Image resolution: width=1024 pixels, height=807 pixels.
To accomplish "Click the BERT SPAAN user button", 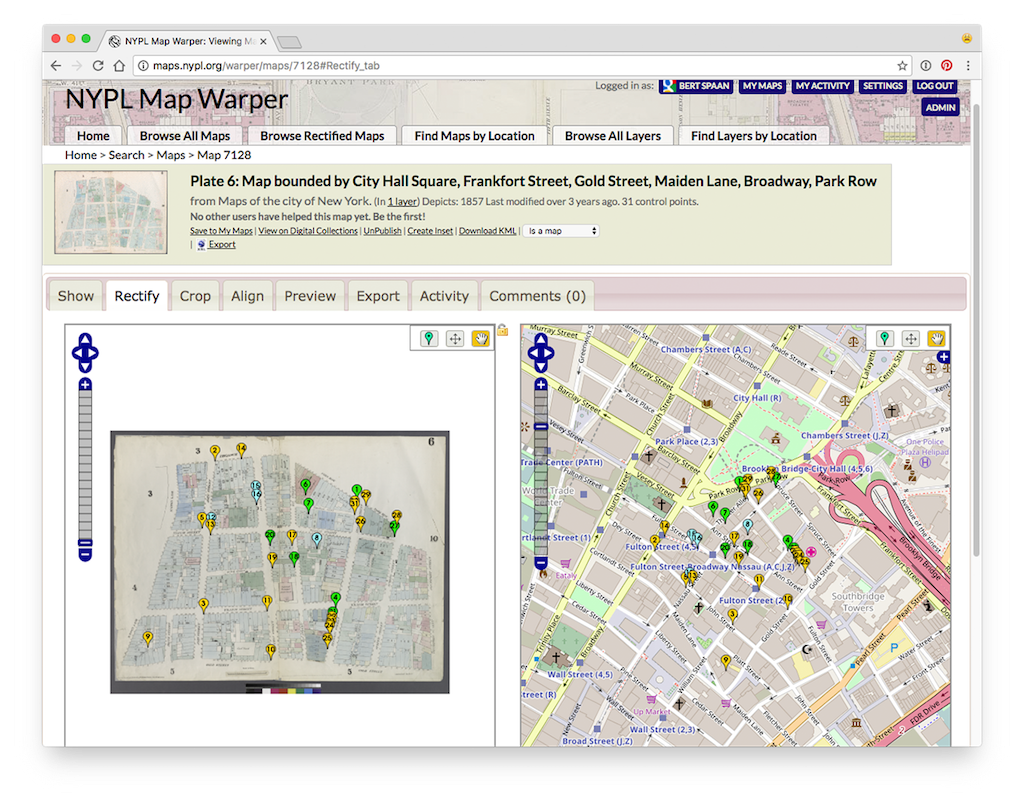I will pyautogui.click(x=696, y=86).
